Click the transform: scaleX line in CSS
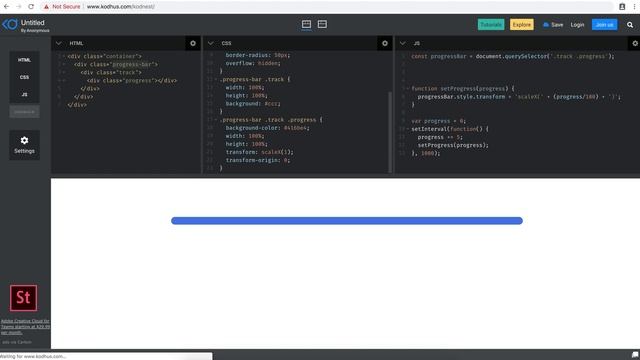This screenshot has height=360, width=640. (260, 152)
